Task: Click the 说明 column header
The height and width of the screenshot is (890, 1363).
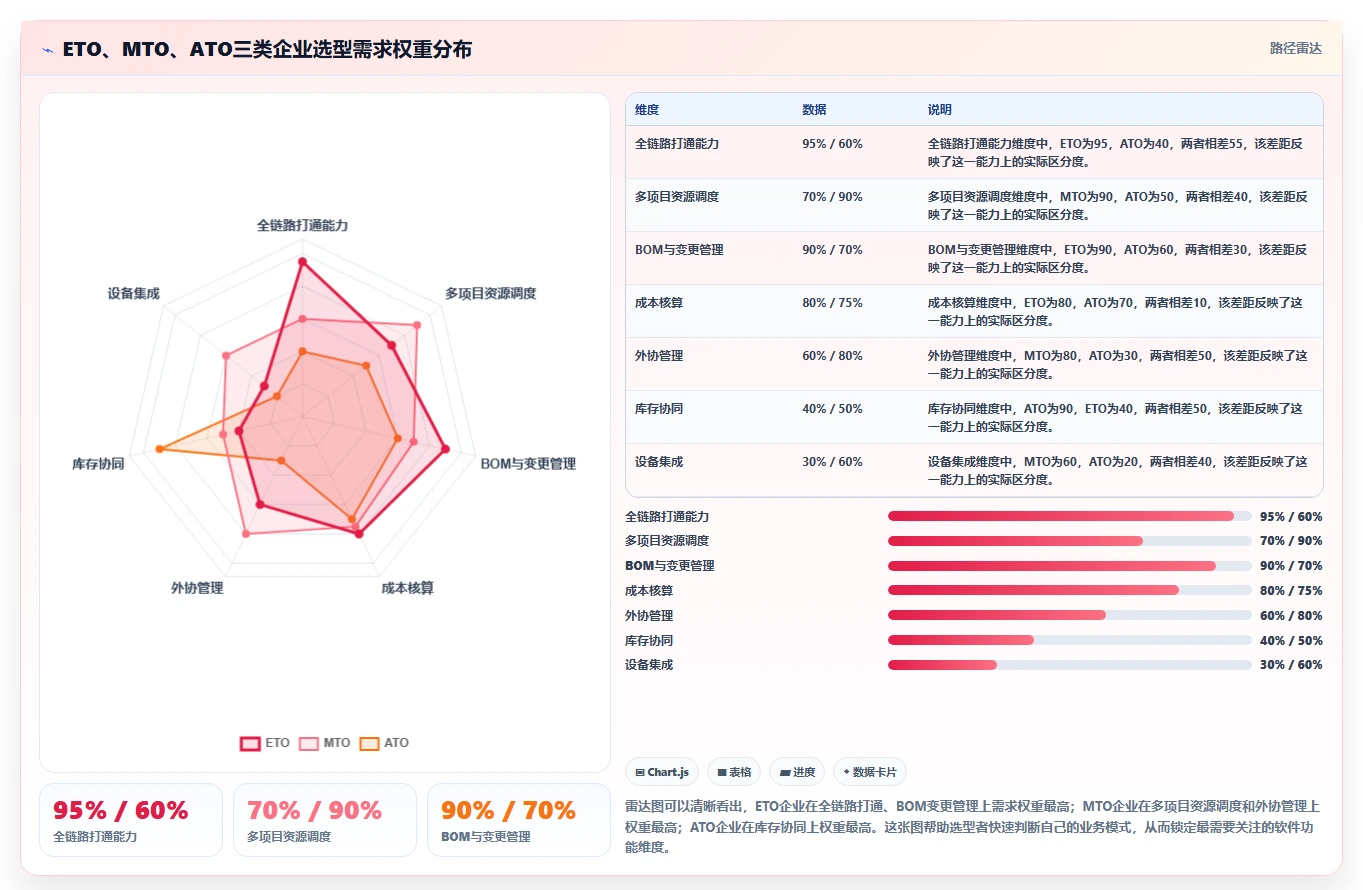Action: [940, 110]
